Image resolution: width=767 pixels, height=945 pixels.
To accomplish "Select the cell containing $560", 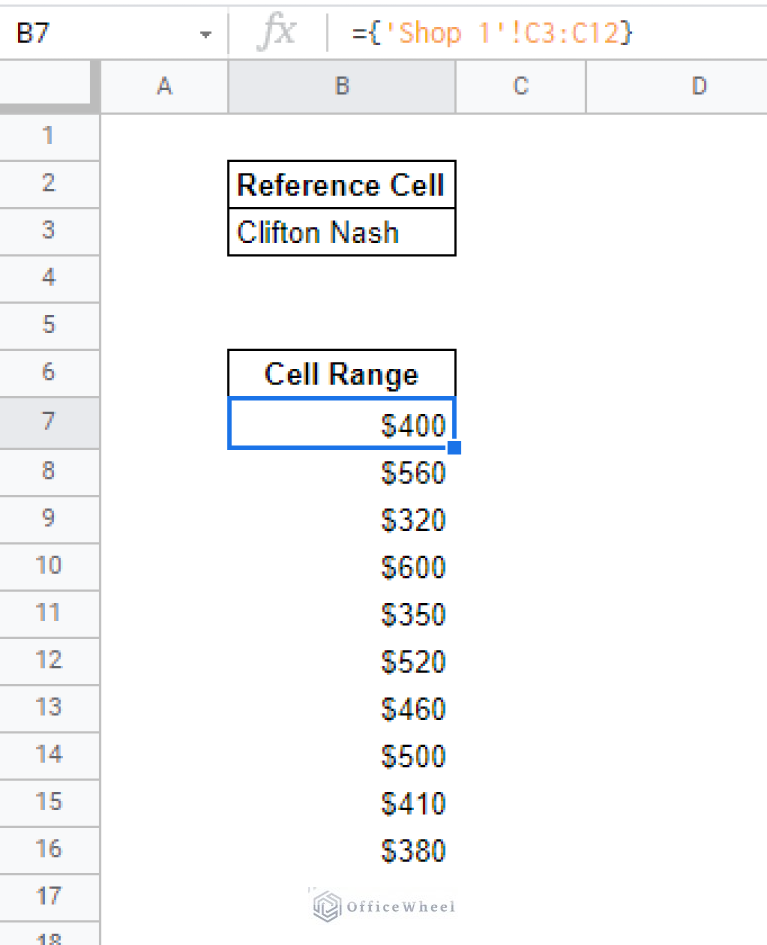I will point(341,473).
